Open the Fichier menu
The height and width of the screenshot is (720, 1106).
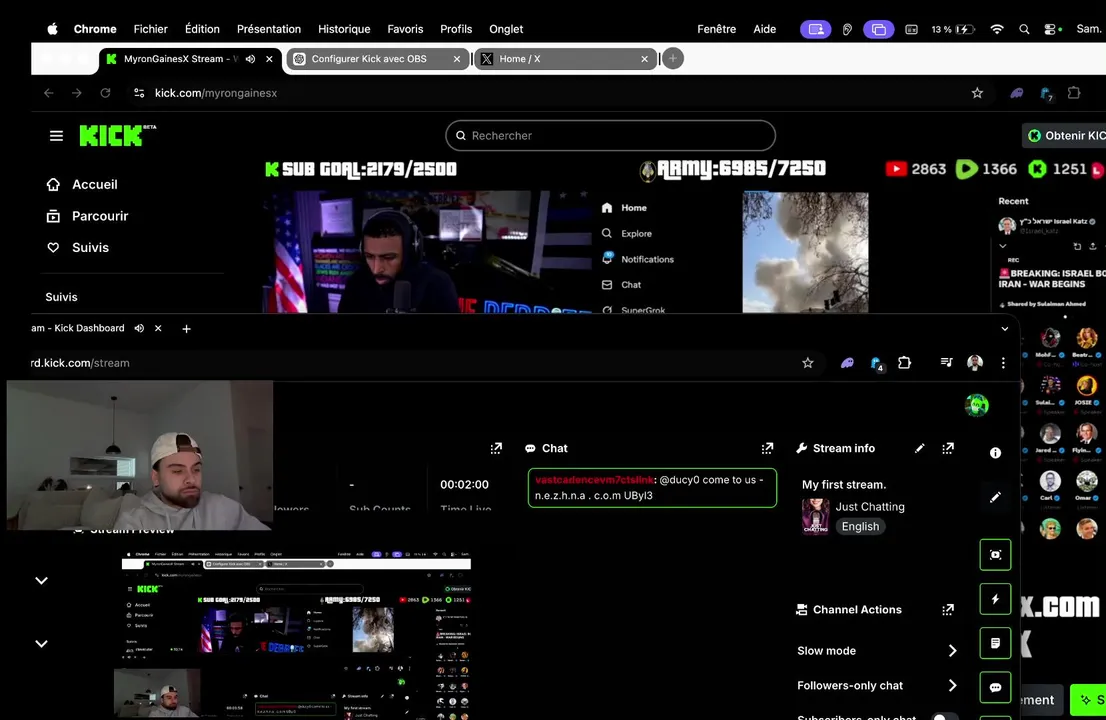coord(150,30)
